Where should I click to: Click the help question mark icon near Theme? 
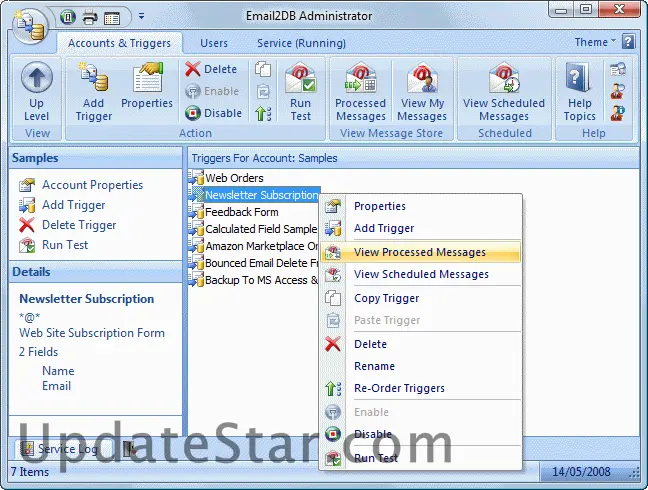[629, 41]
